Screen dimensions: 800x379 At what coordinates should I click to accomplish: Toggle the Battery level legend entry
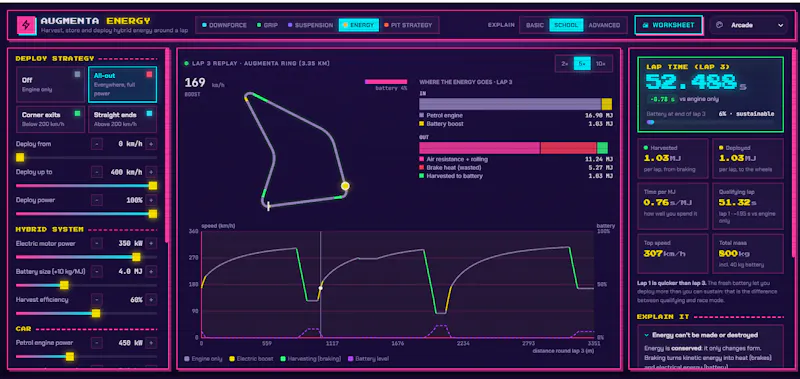pyautogui.click(x=368, y=359)
